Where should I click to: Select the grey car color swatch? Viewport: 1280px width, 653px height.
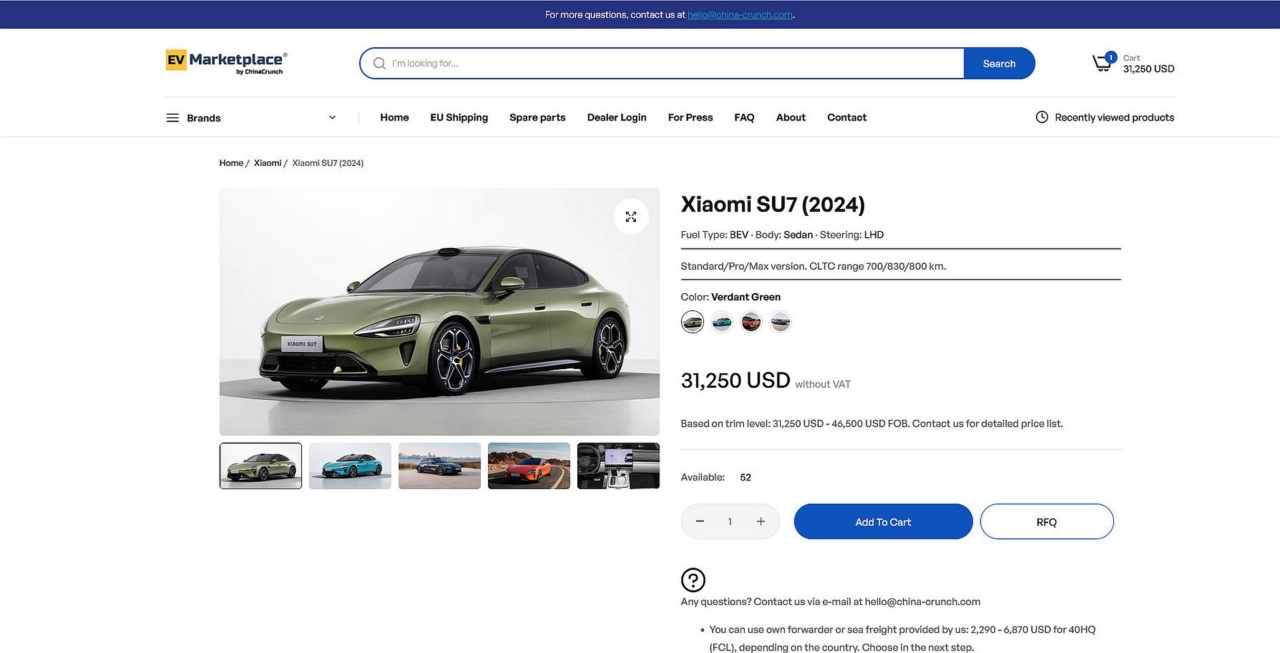click(781, 321)
